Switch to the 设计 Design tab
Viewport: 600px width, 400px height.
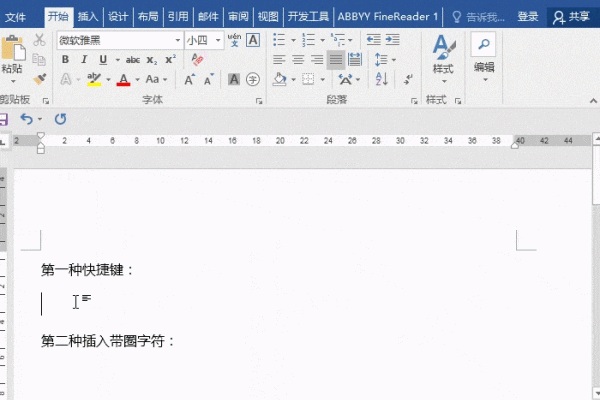click(118, 16)
